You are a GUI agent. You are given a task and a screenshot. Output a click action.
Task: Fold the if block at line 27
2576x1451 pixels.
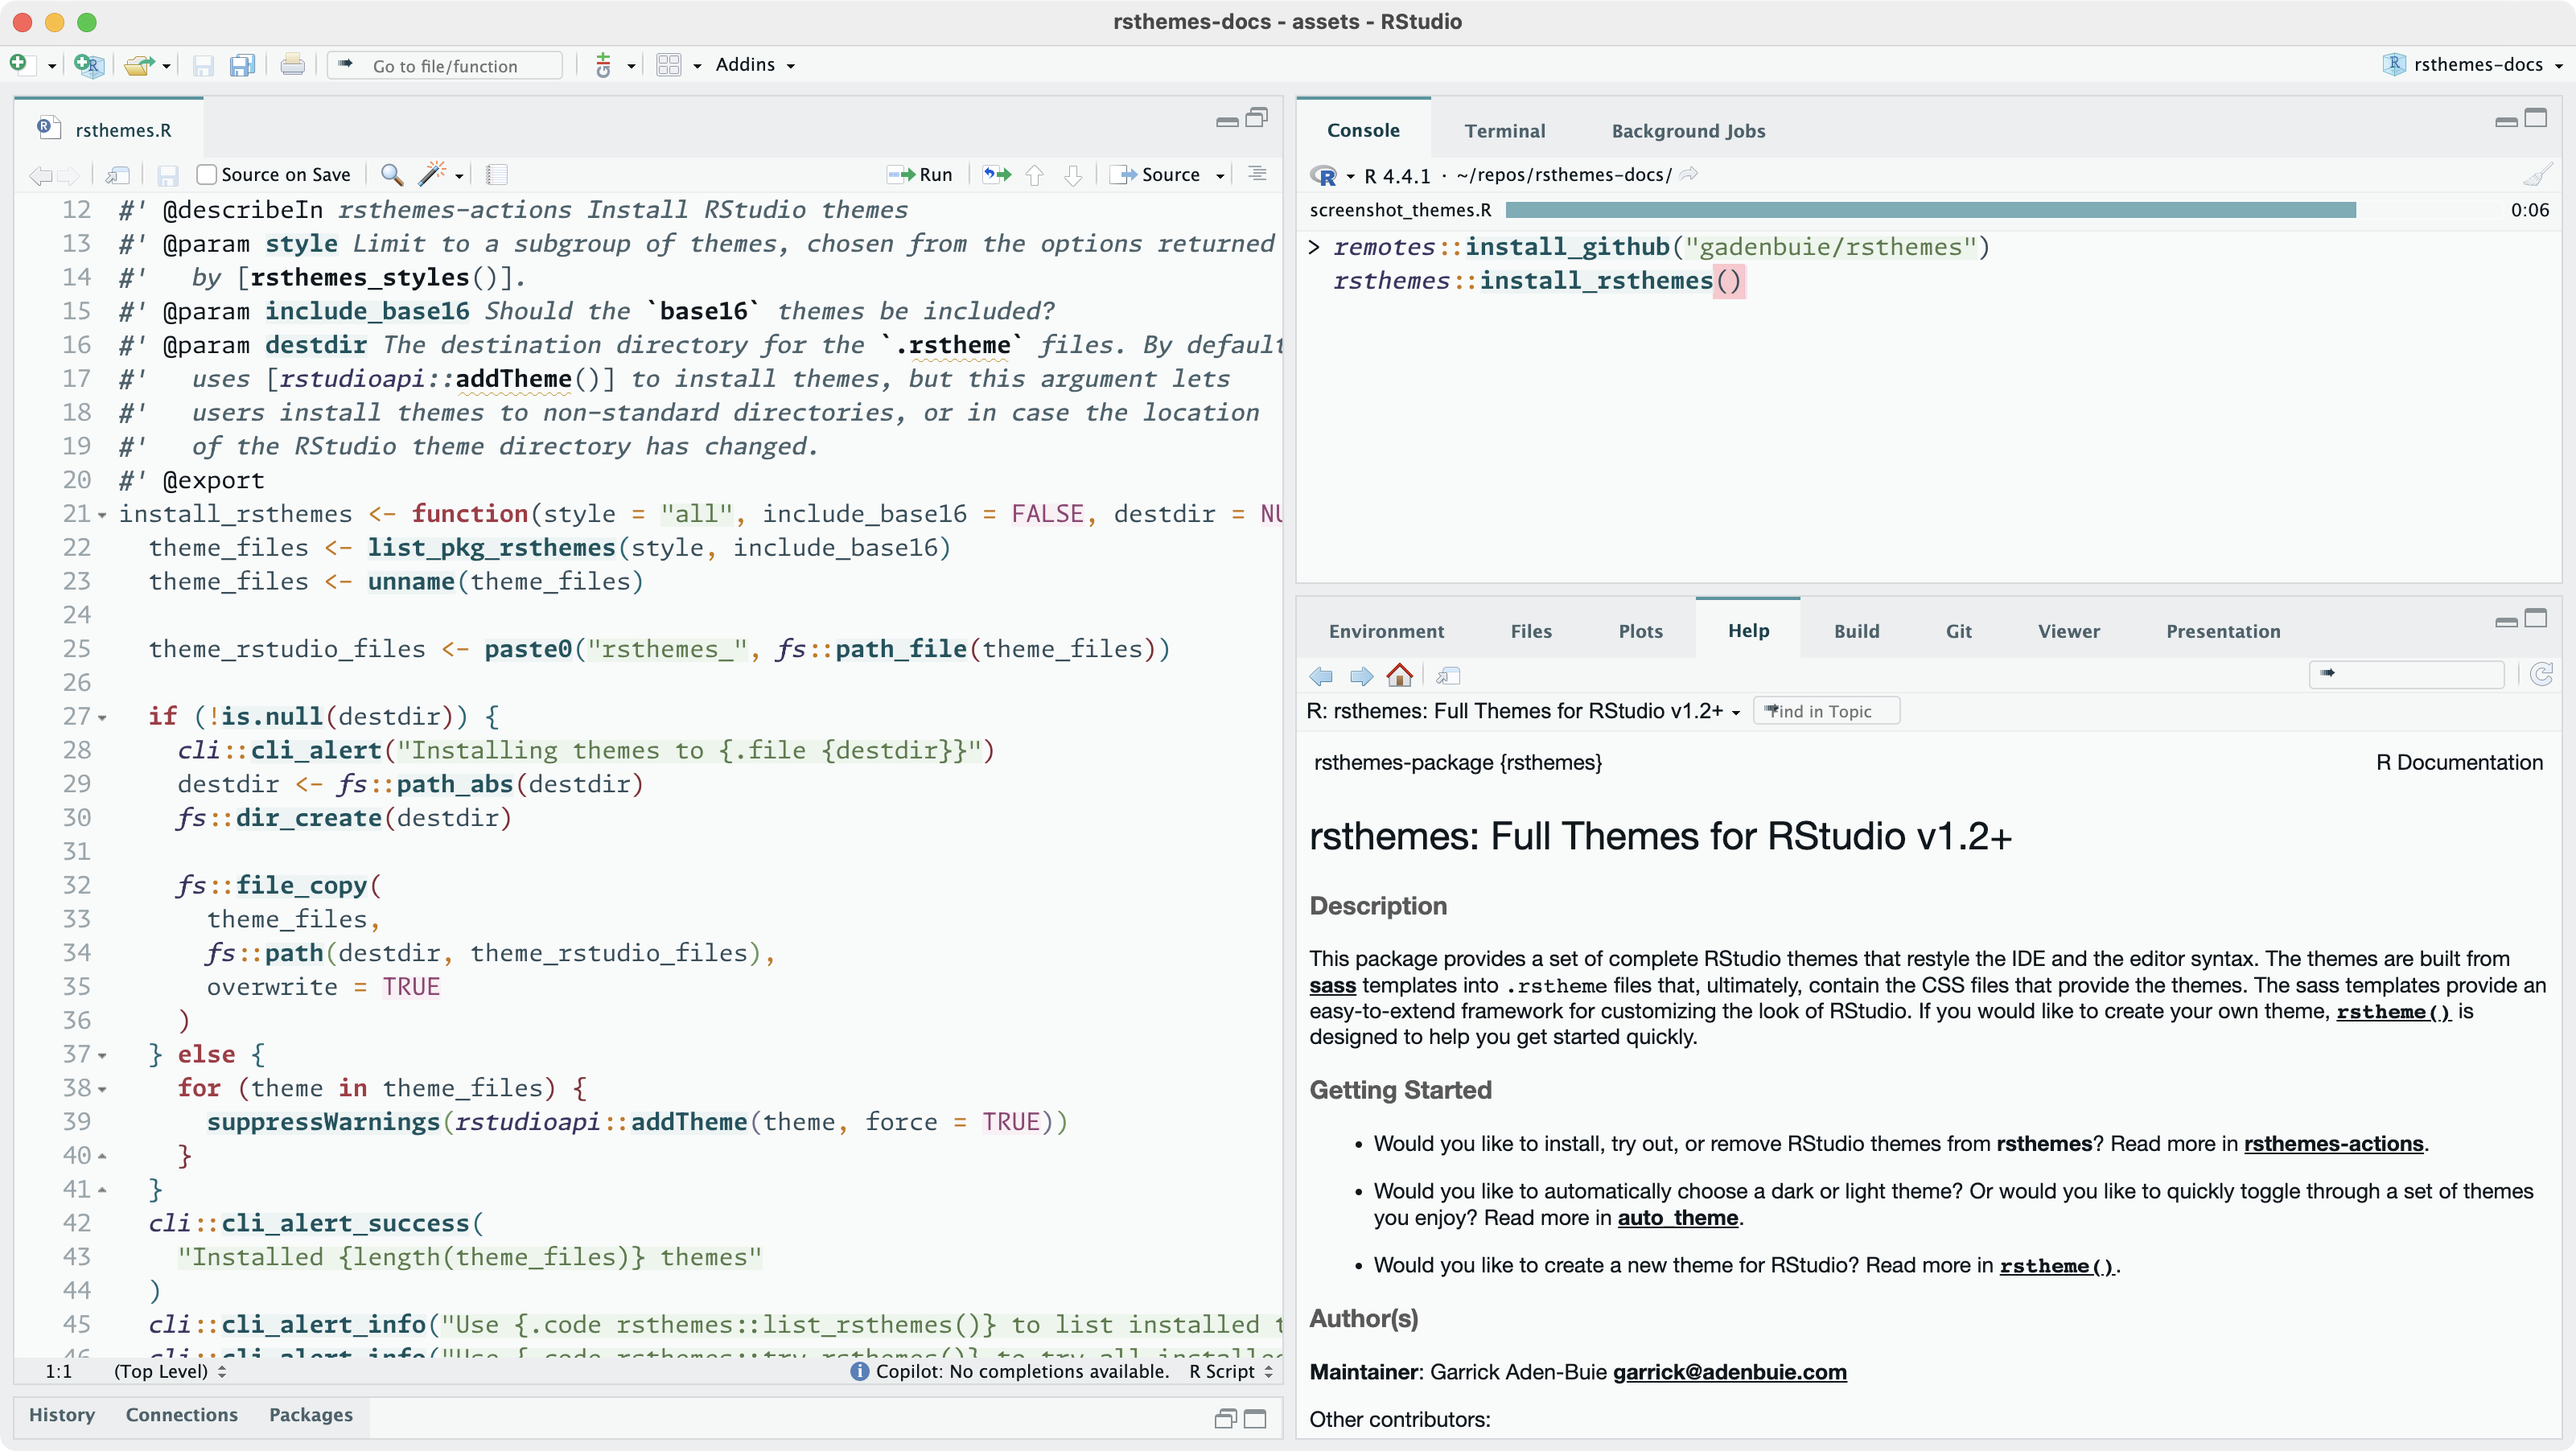pos(102,718)
